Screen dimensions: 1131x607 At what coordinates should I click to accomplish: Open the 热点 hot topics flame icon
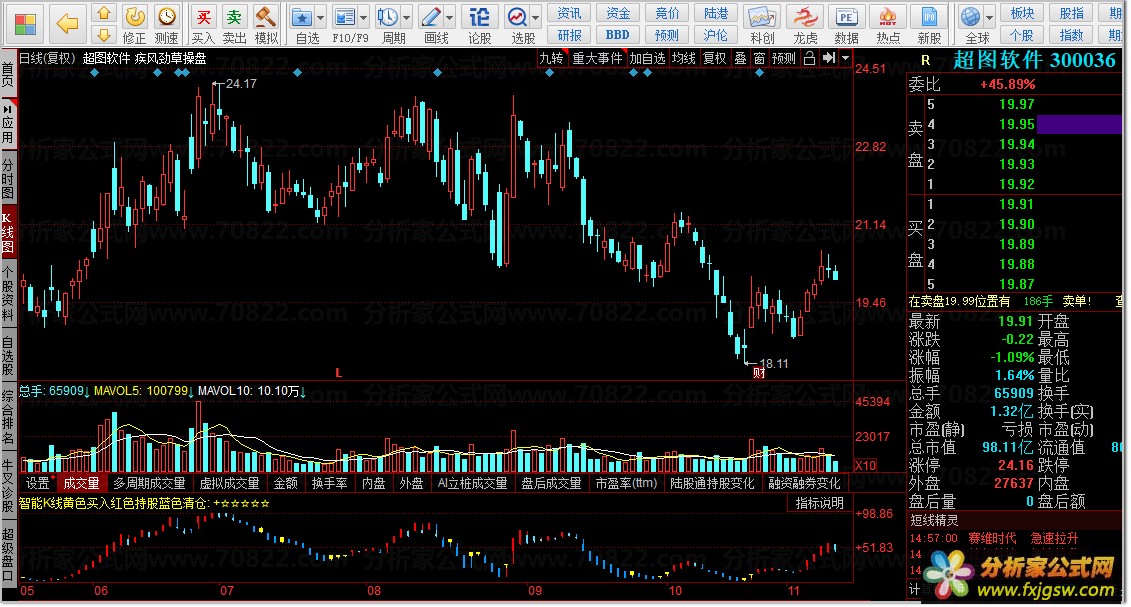coord(888,17)
